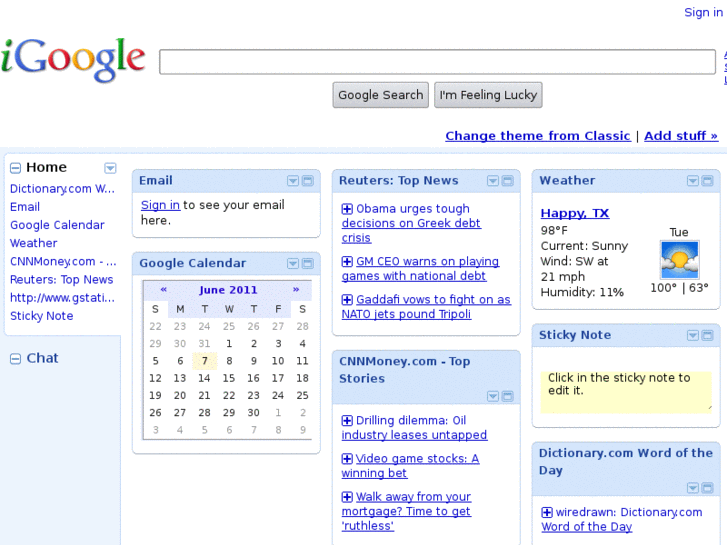
Task: Select June 25 in the calendar
Action: tap(302, 395)
